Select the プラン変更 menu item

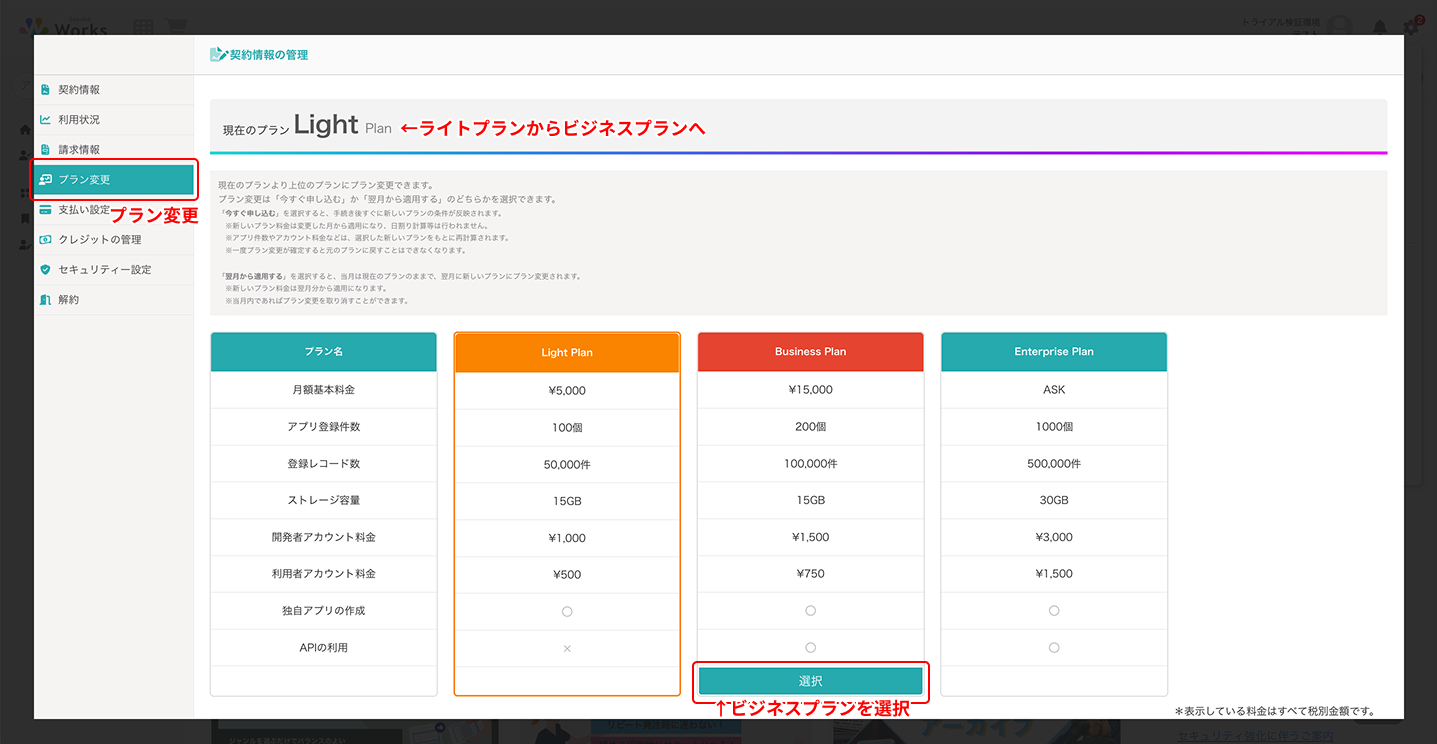point(113,180)
